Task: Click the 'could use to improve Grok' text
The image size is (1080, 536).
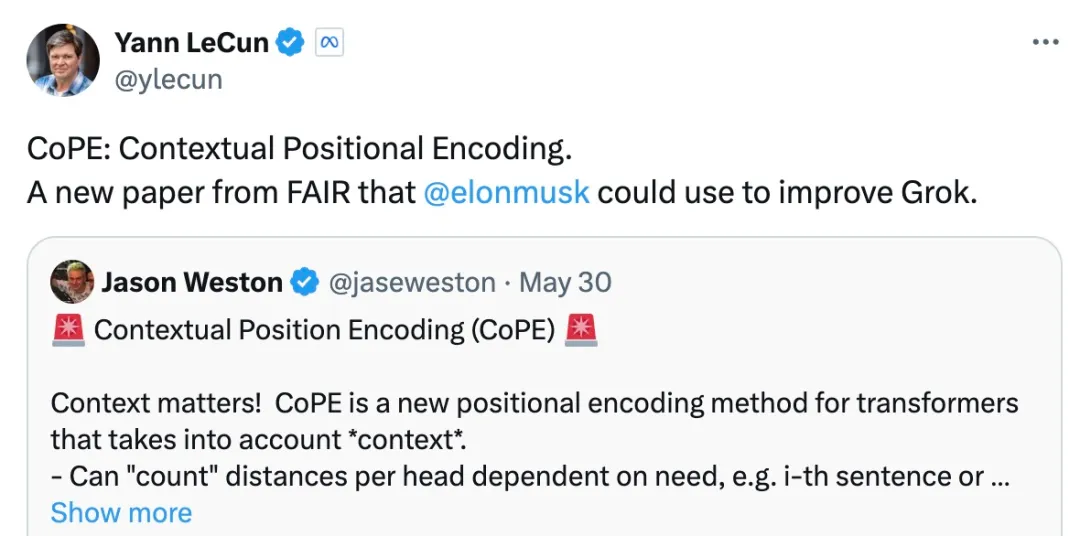Action: (x=787, y=193)
